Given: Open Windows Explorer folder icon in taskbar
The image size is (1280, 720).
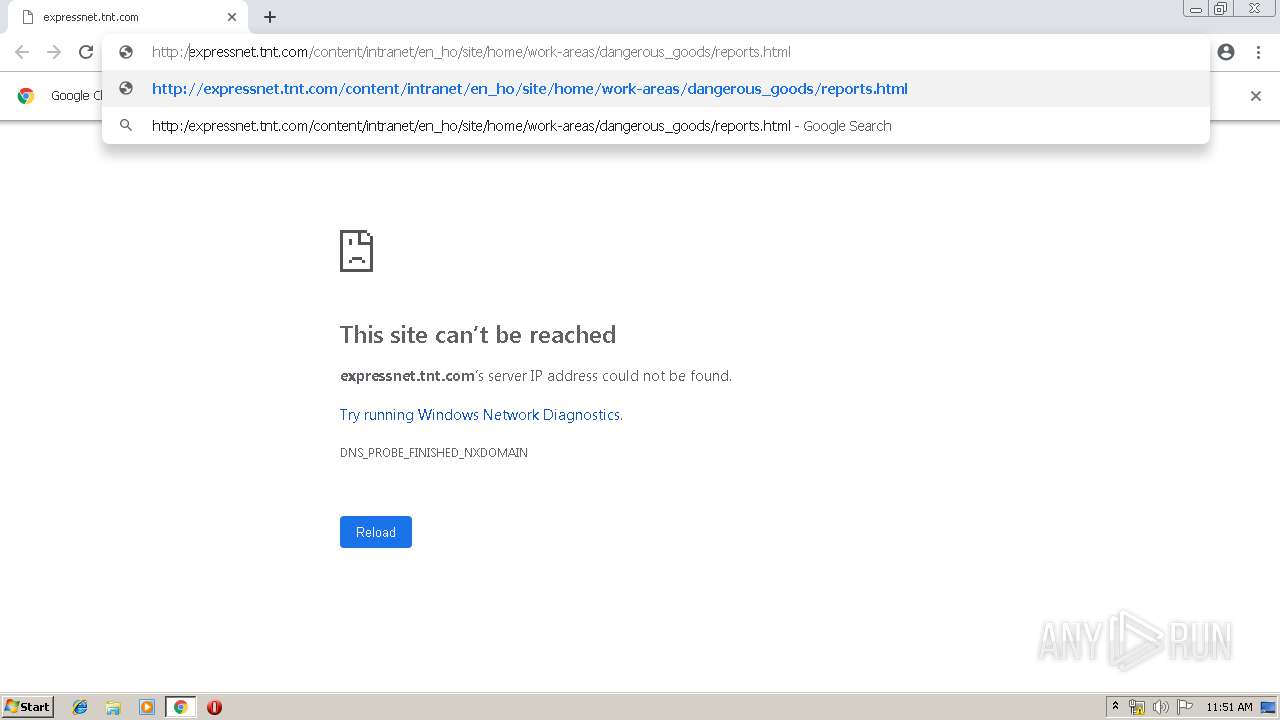Looking at the screenshot, I should click(x=113, y=707).
